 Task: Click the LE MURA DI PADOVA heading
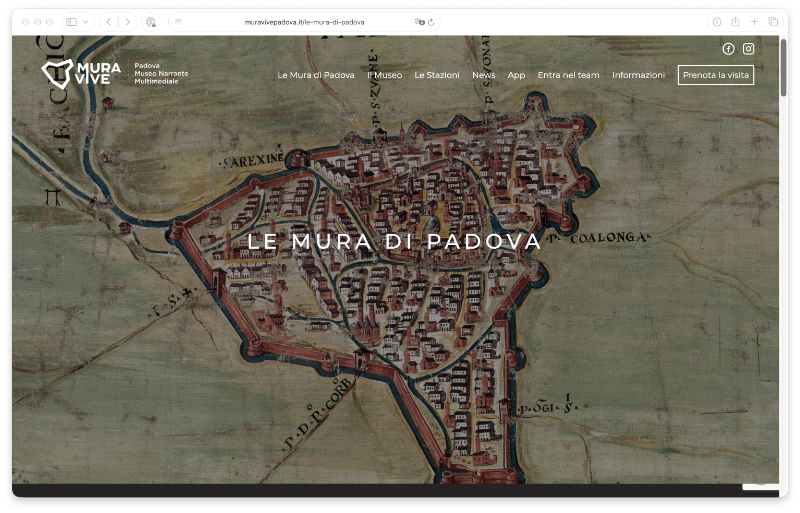(394, 241)
